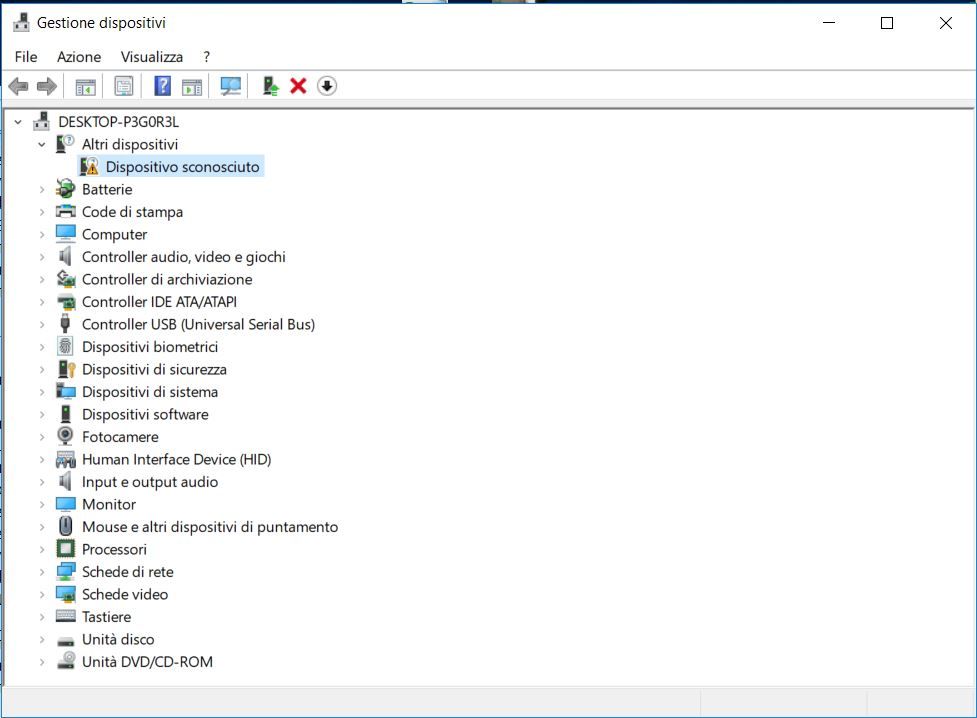
Task: Select the Schede di rete label
Action: (x=128, y=572)
